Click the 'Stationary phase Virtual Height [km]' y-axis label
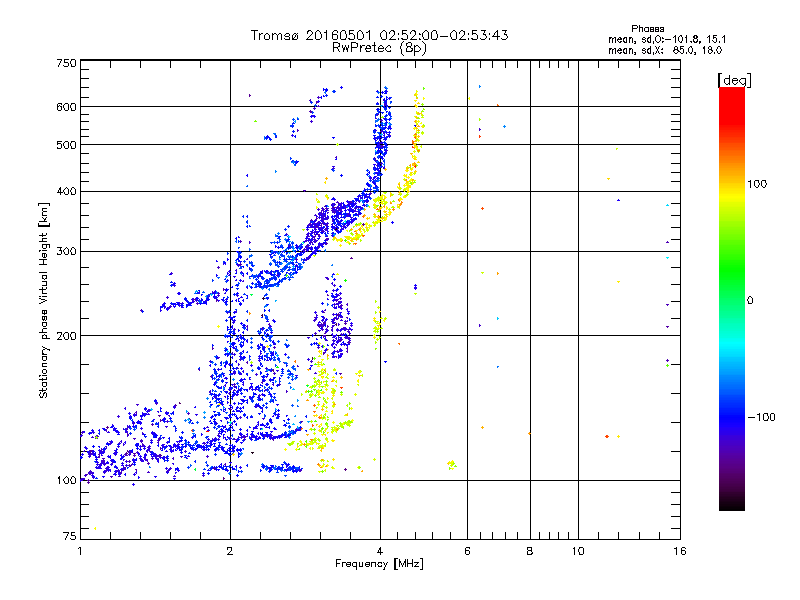The image size is (800, 600). (44, 300)
